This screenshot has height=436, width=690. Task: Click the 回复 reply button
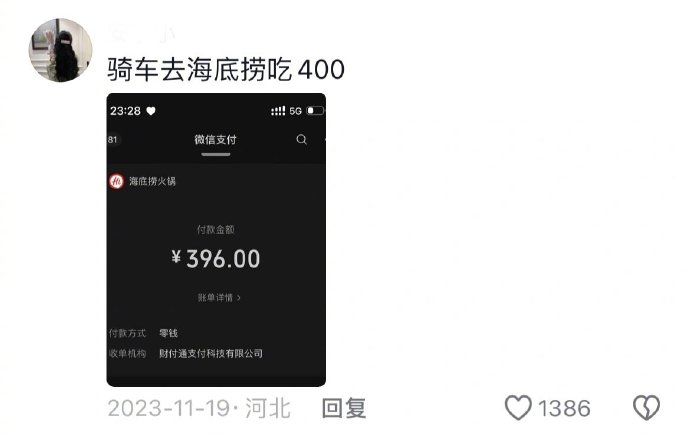[x=344, y=408]
